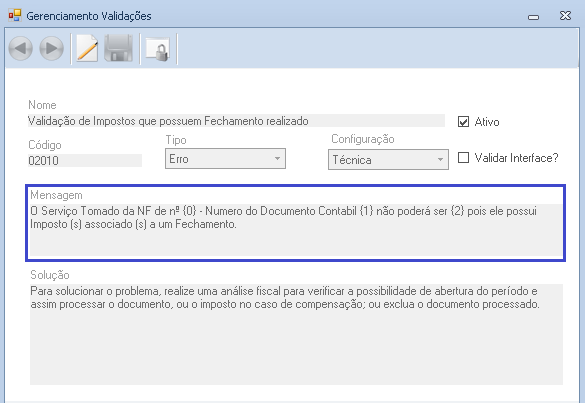585x403 pixels.
Task: Click the floppy disk save icon
Action: coord(119,49)
